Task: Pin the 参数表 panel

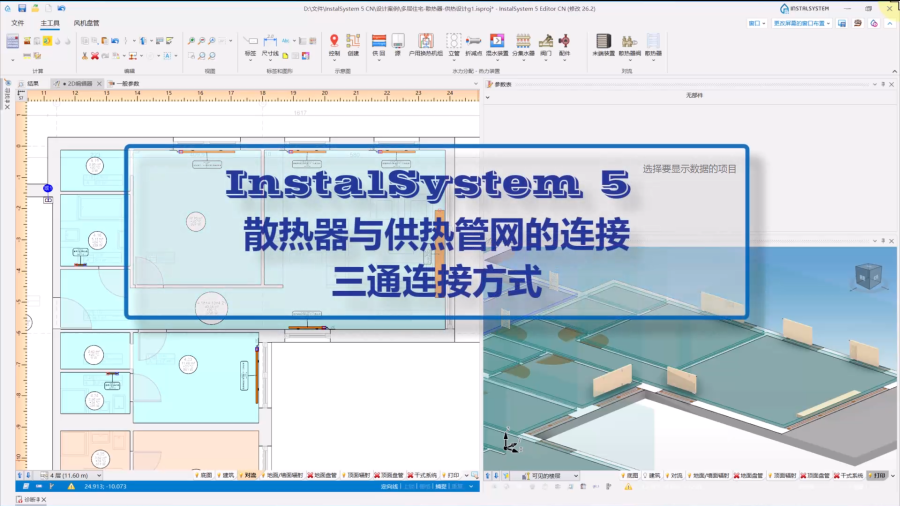Action: point(883,84)
